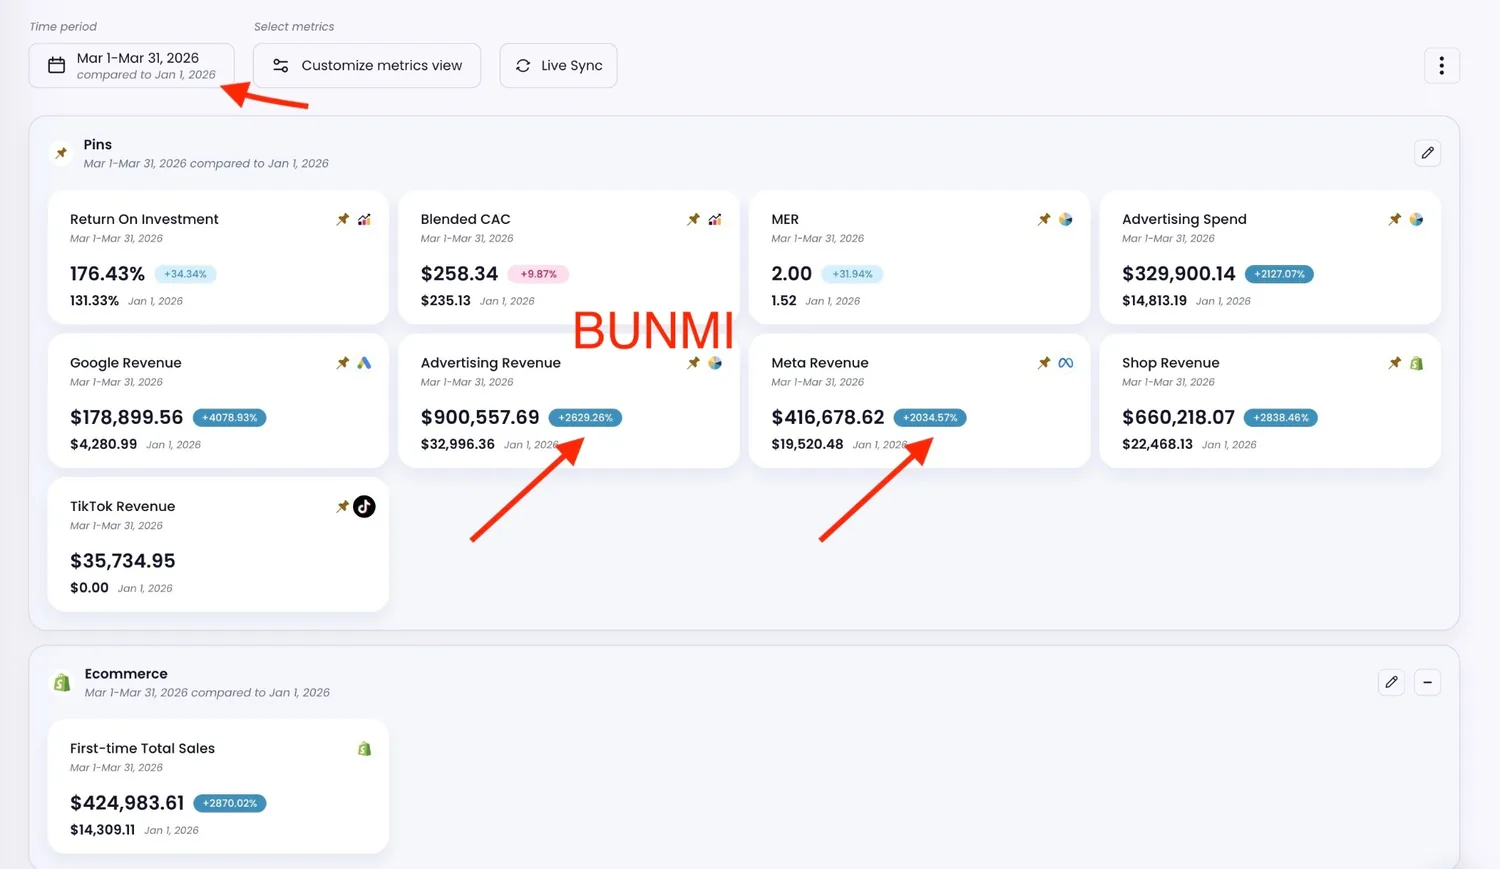Collapse the Ecommerce section with minus button
This screenshot has width=1500, height=869.
tap(1427, 682)
